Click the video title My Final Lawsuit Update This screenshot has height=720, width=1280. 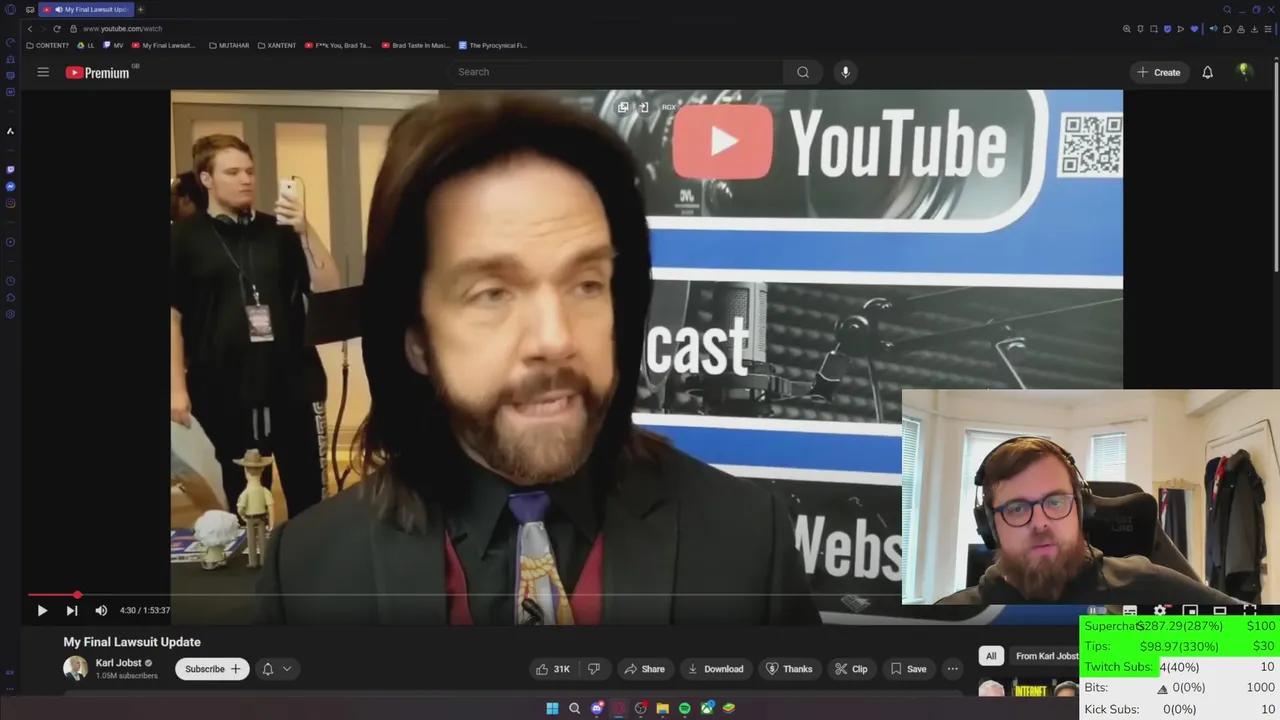132,642
